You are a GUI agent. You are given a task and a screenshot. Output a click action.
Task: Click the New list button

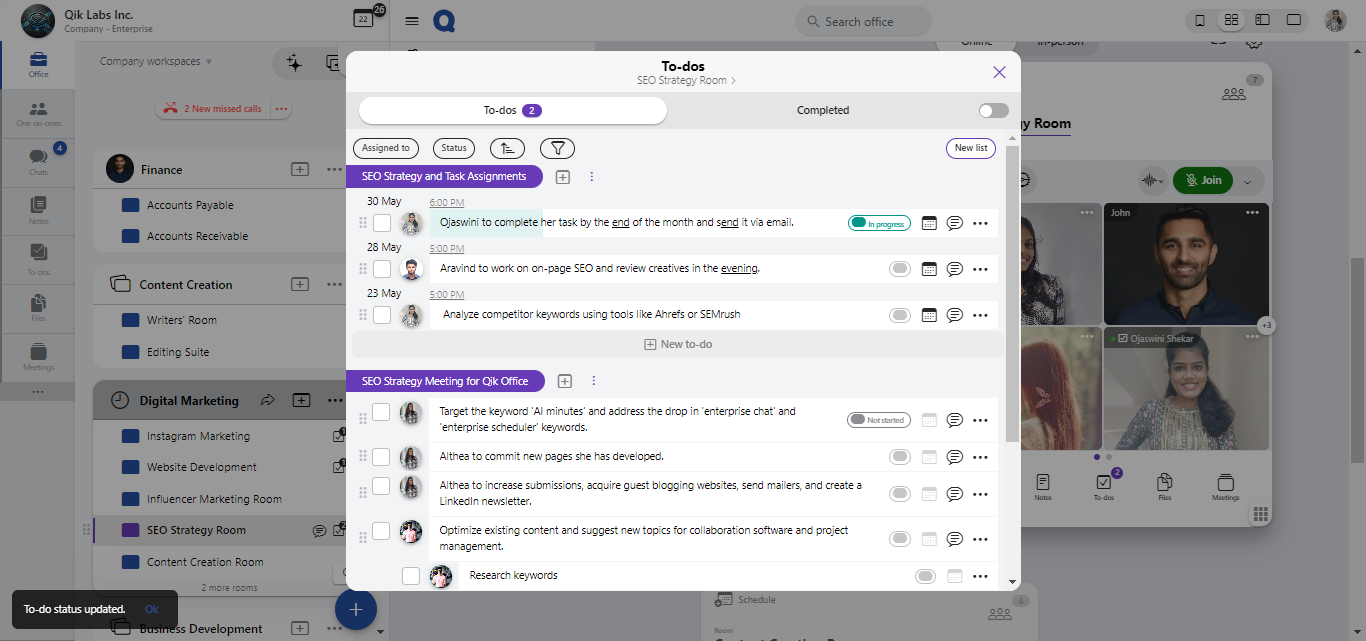[x=970, y=148]
